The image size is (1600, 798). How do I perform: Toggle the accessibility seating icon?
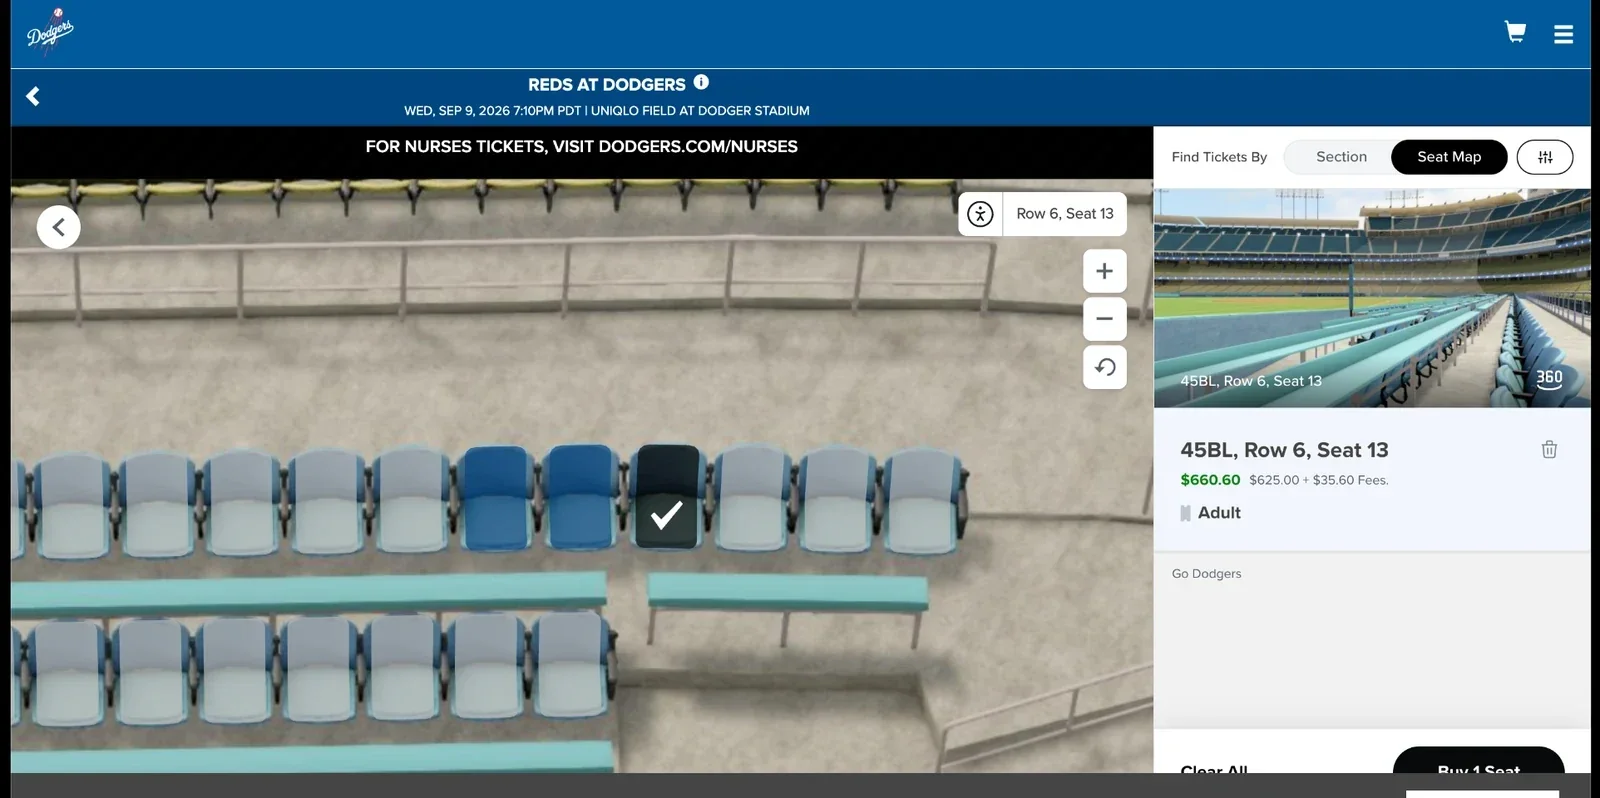tap(980, 213)
